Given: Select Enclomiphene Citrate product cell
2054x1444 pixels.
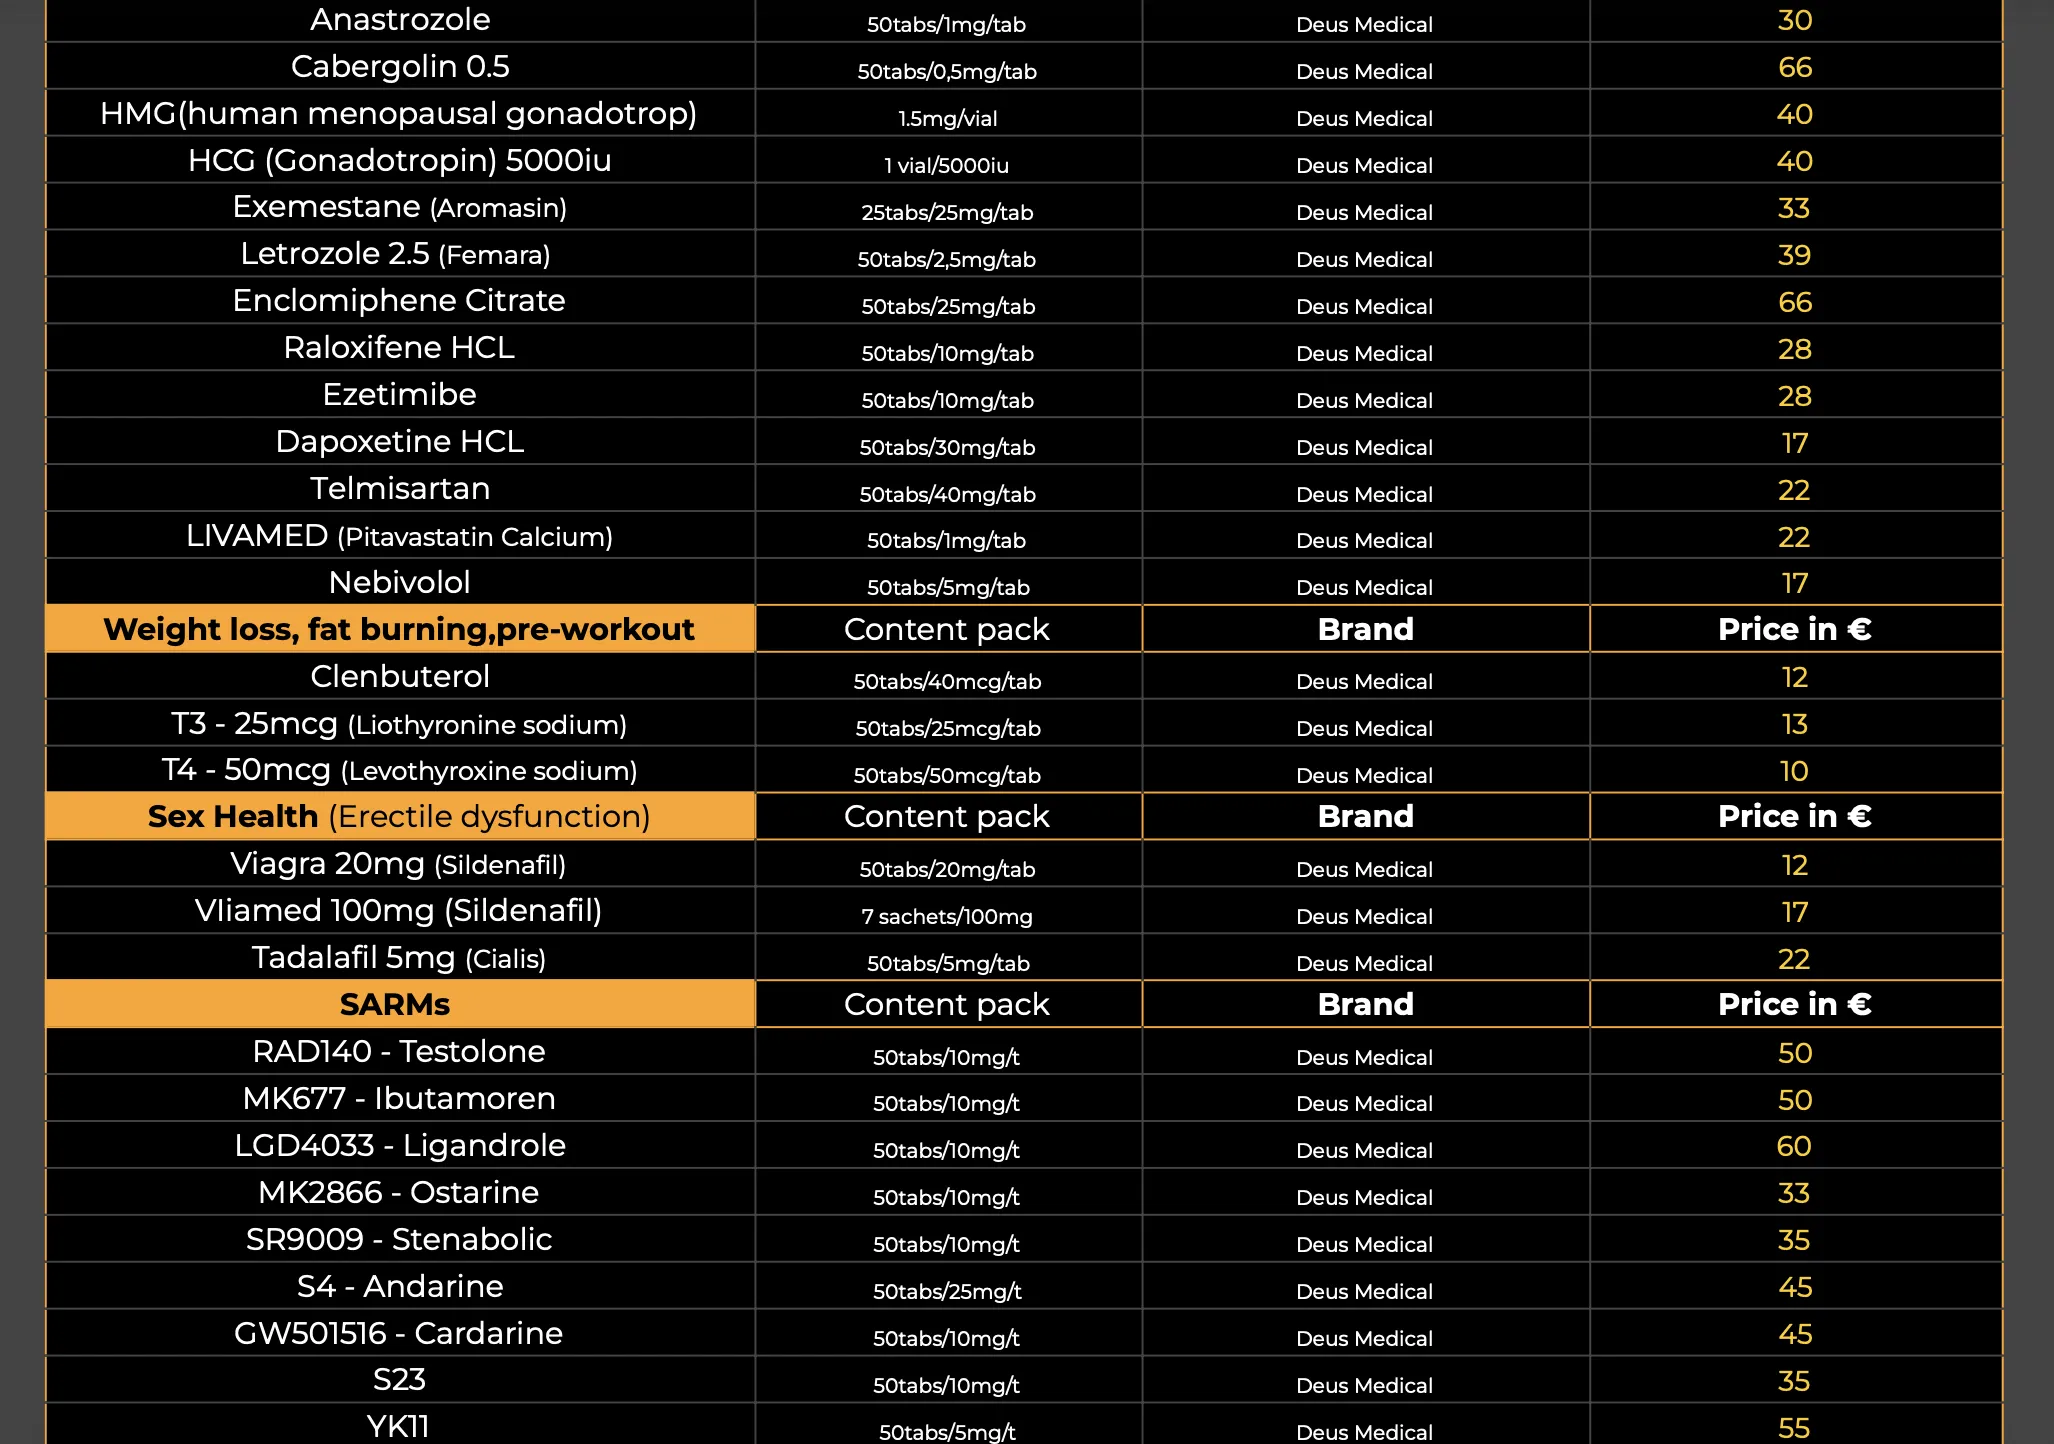Looking at the screenshot, I should 400,301.
